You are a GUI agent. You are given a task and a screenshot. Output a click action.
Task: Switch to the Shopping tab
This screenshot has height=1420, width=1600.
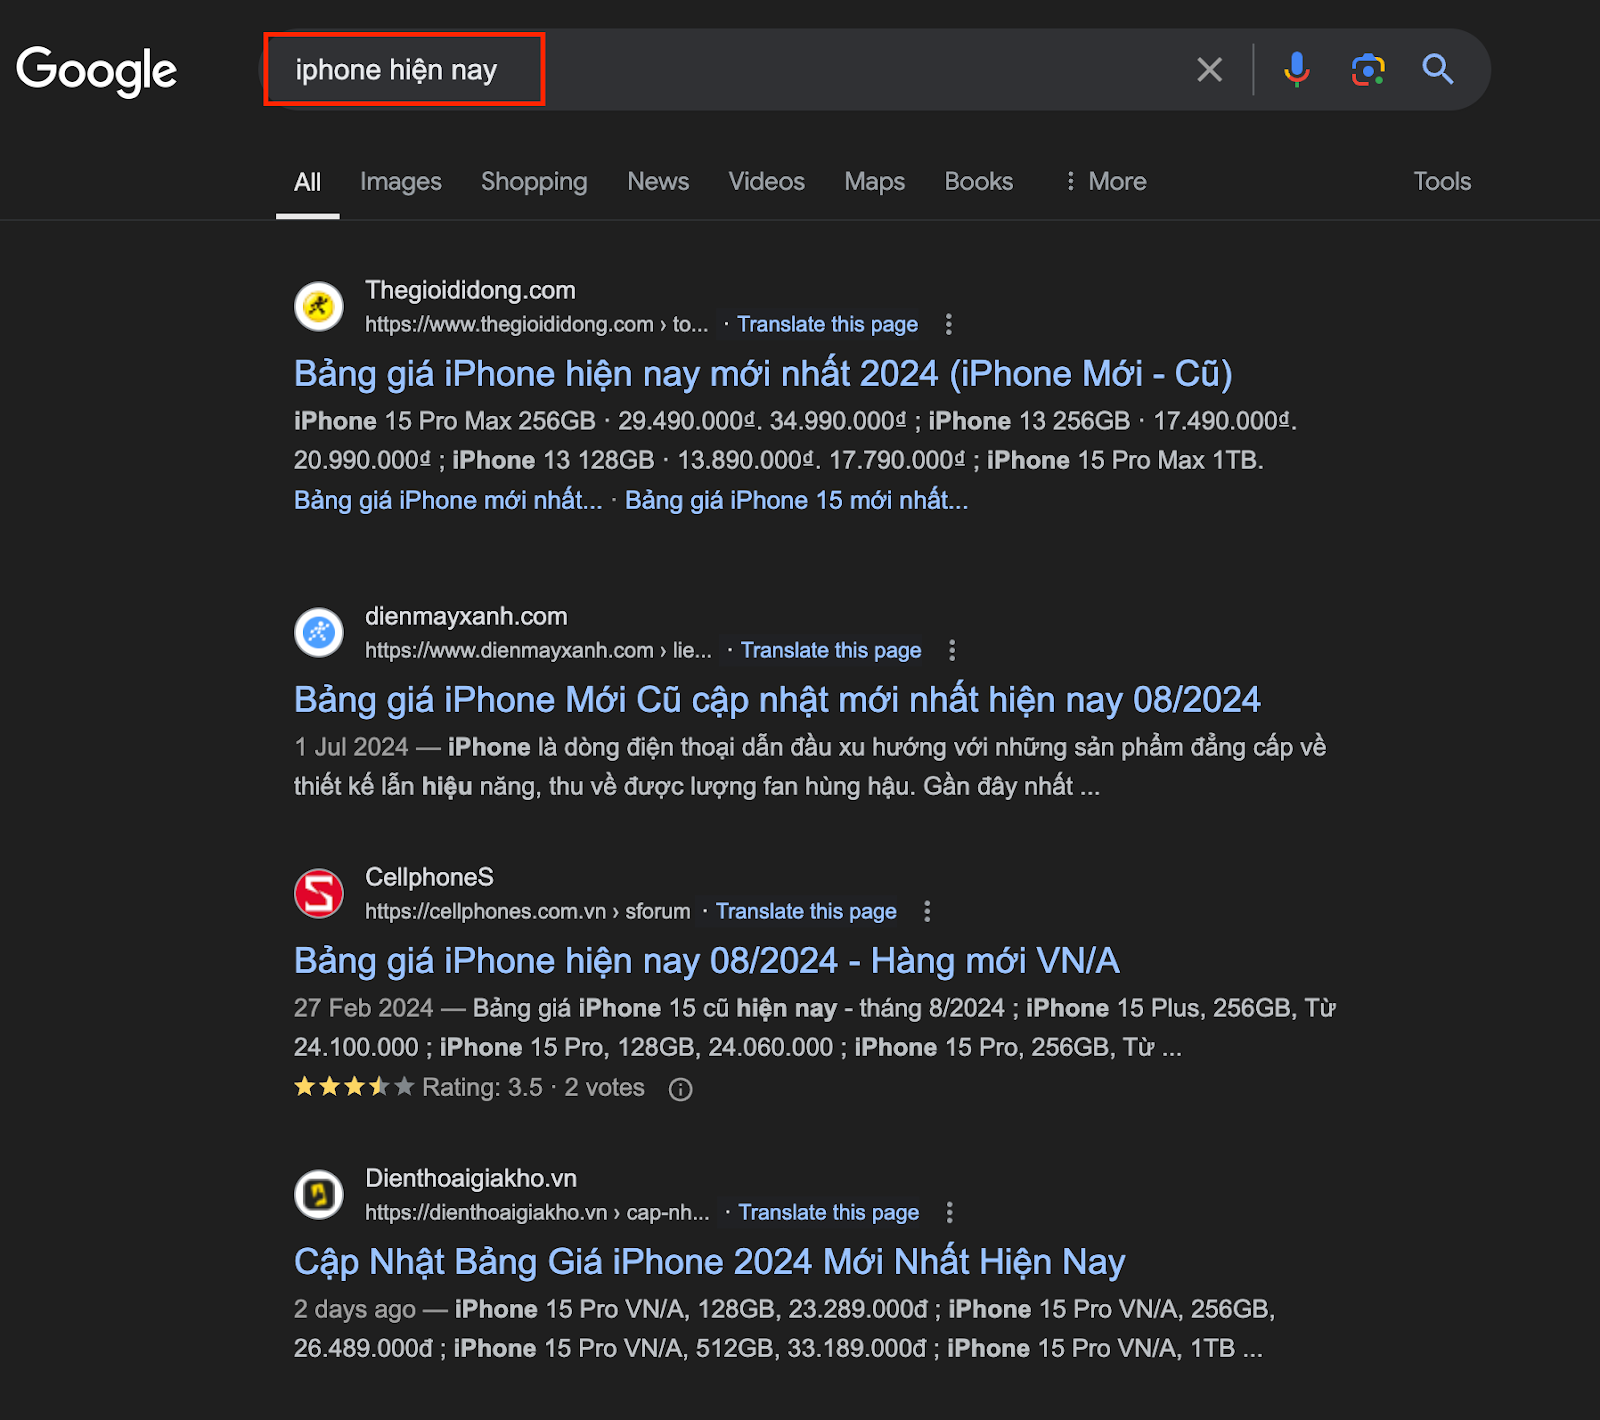tap(534, 181)
